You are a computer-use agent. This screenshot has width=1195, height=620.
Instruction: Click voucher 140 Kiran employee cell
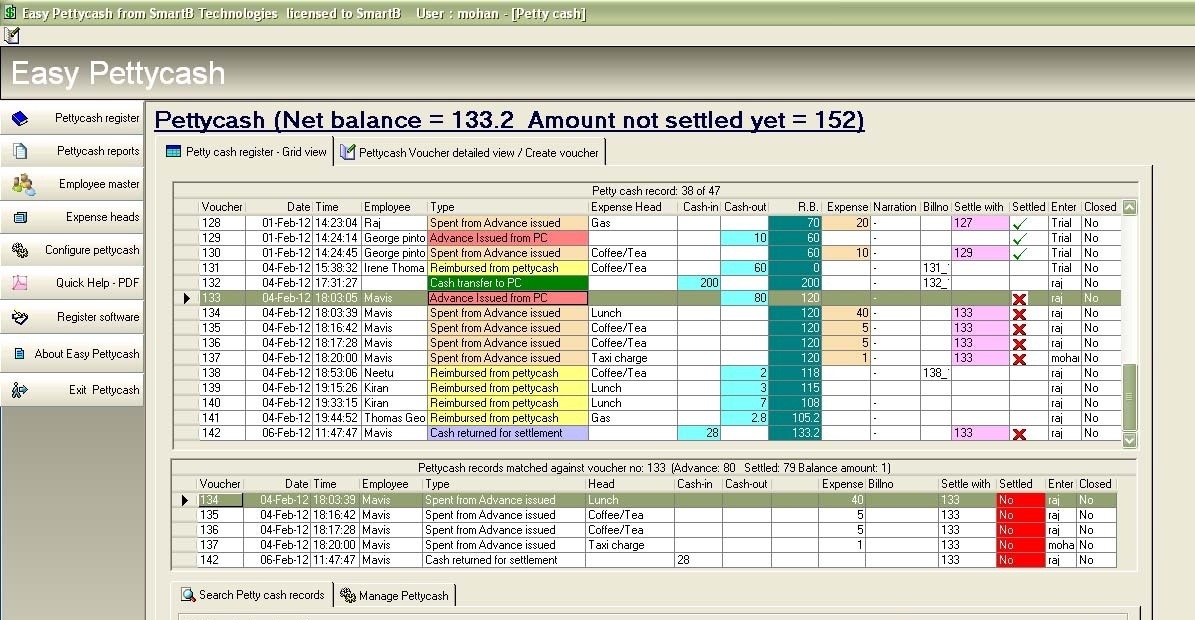point(394,403)
